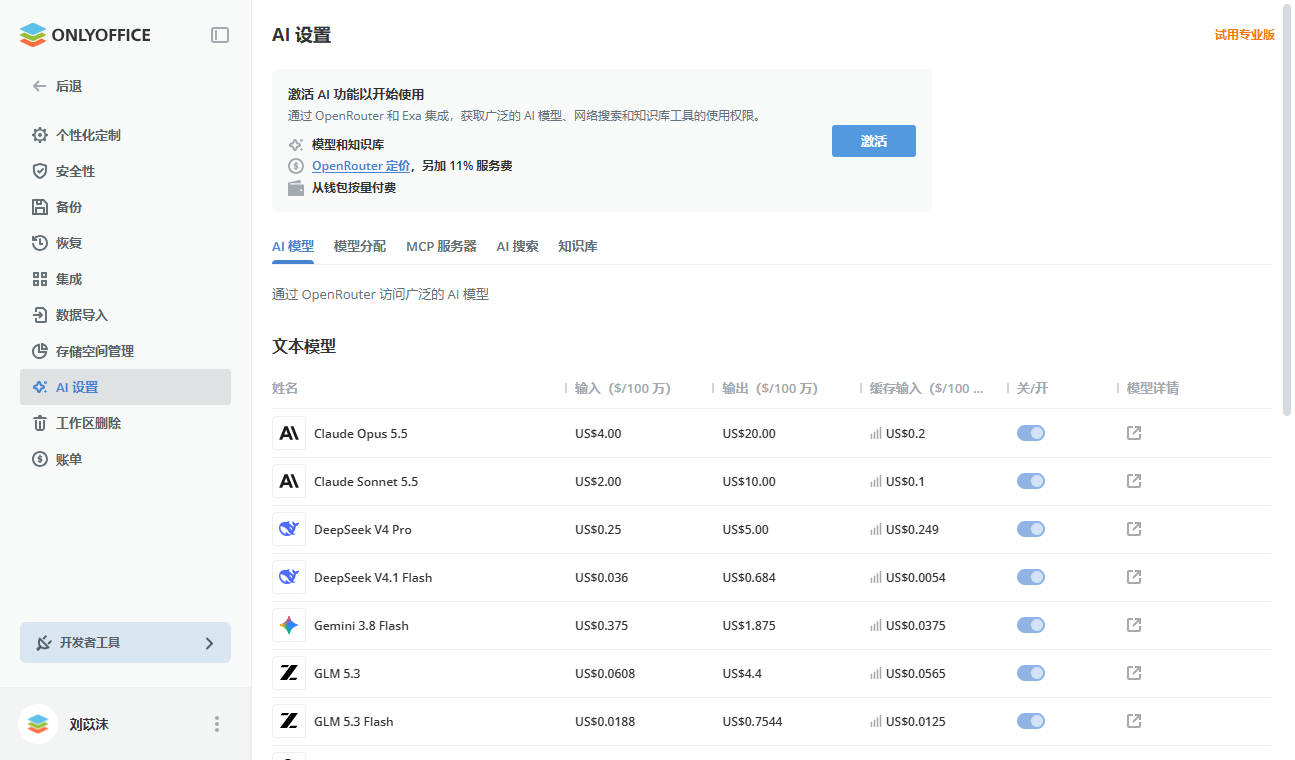Viewport: 1295px width, 760px height.
Task: Open the 安全性 shield icon
Action: (40, 171)
